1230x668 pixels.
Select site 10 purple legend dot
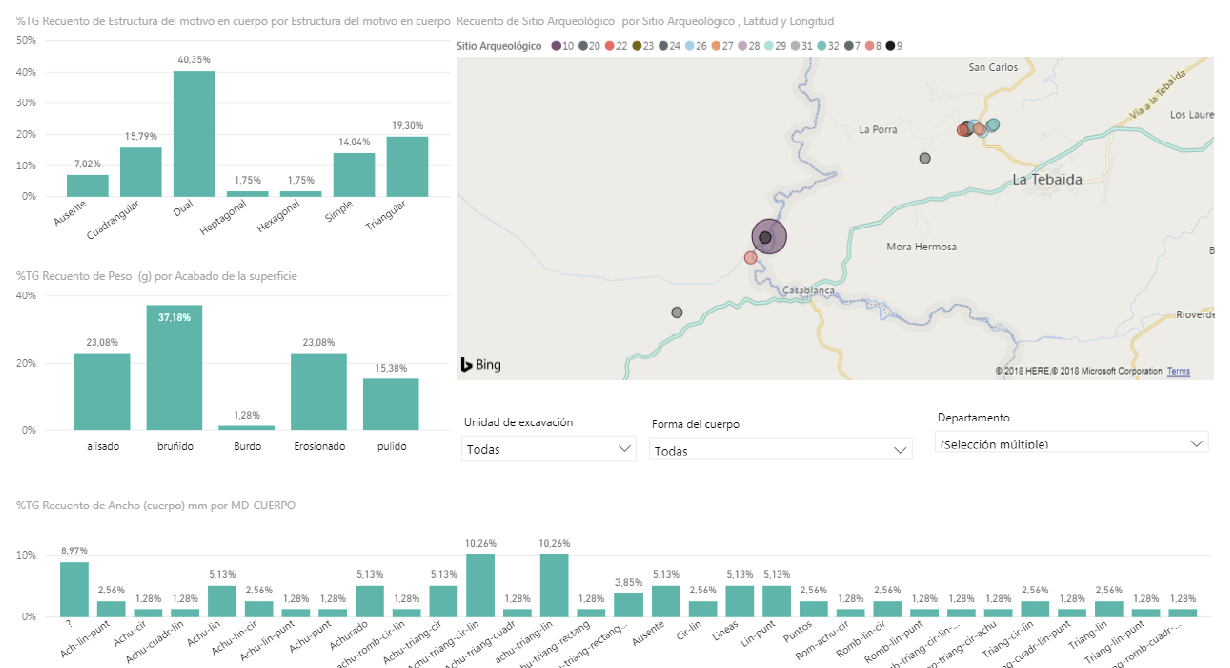555,46
